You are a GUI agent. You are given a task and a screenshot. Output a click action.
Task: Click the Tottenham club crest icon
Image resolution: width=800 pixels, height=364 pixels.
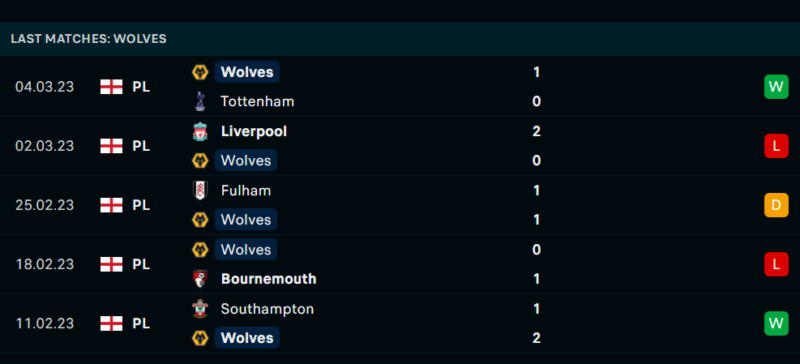(x=200, y=101)
